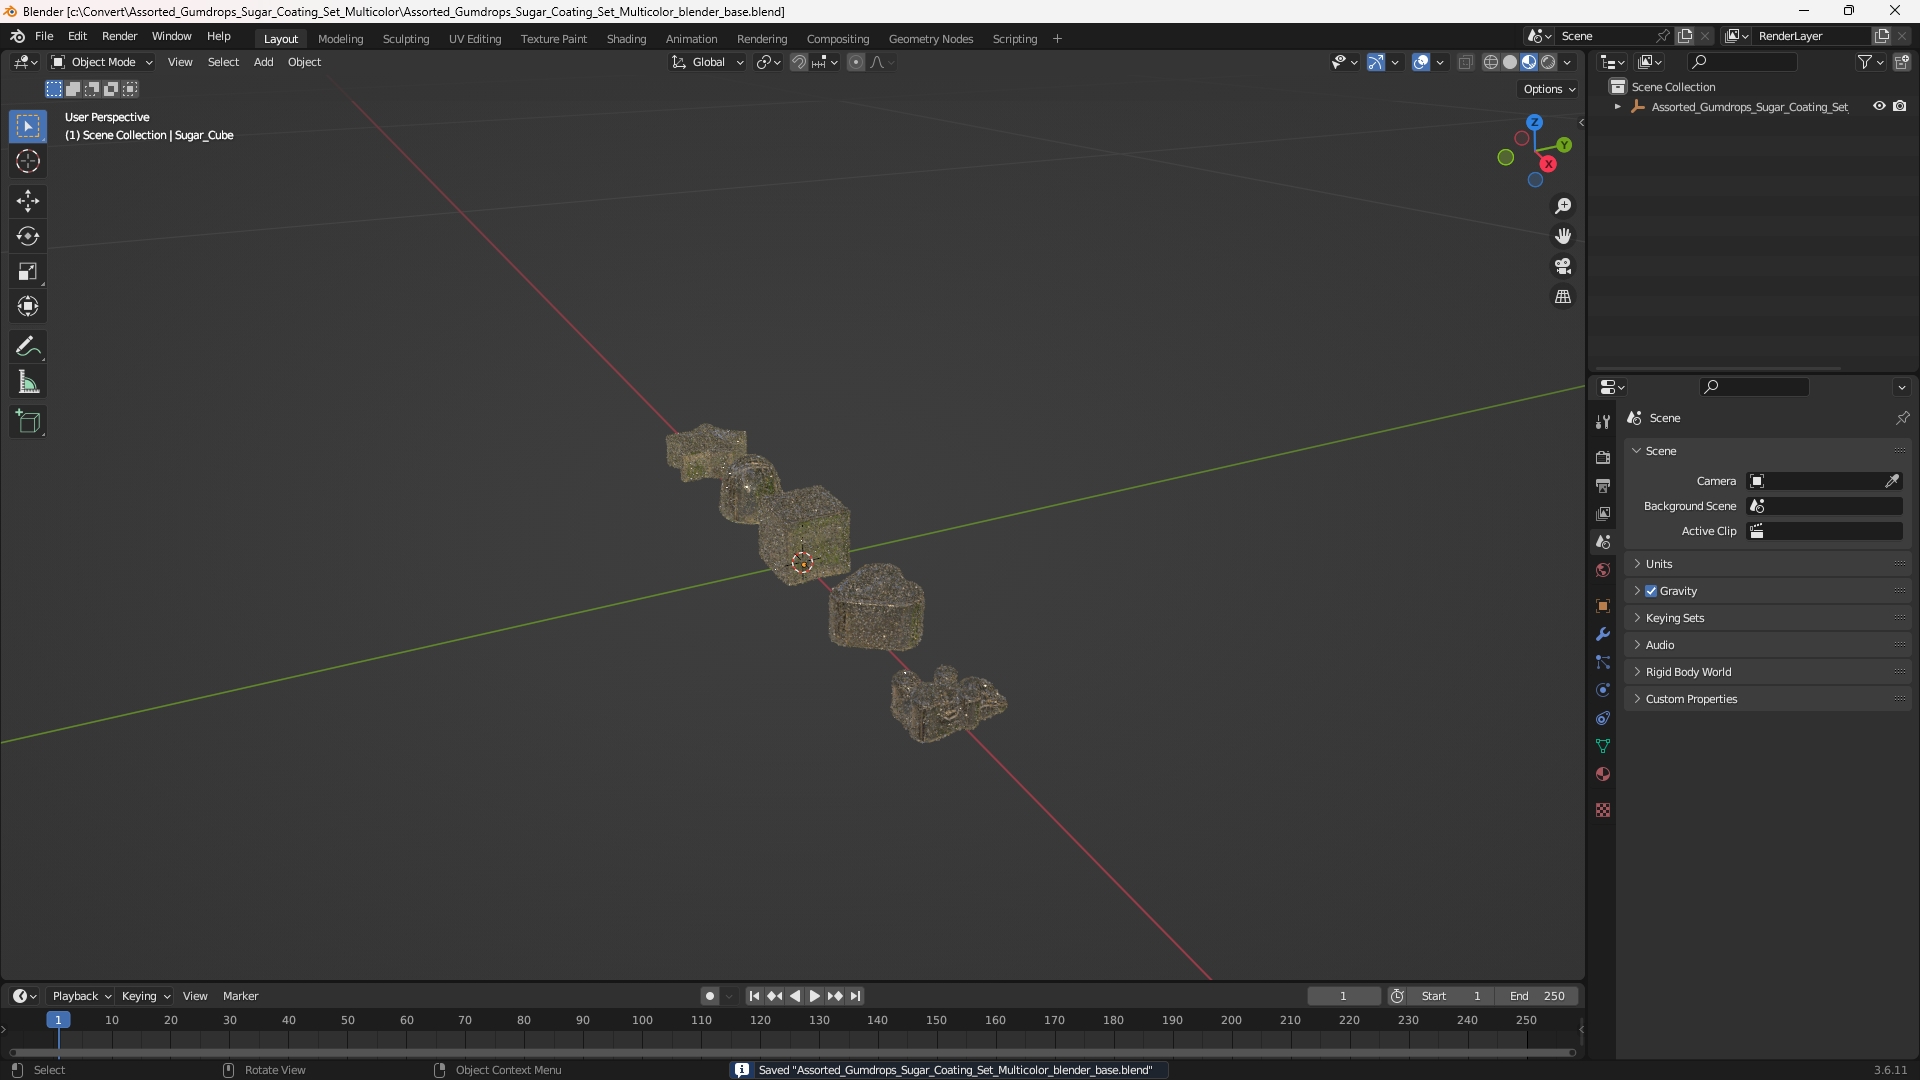Choose the Measure ruler tool

tap(28, 382)
